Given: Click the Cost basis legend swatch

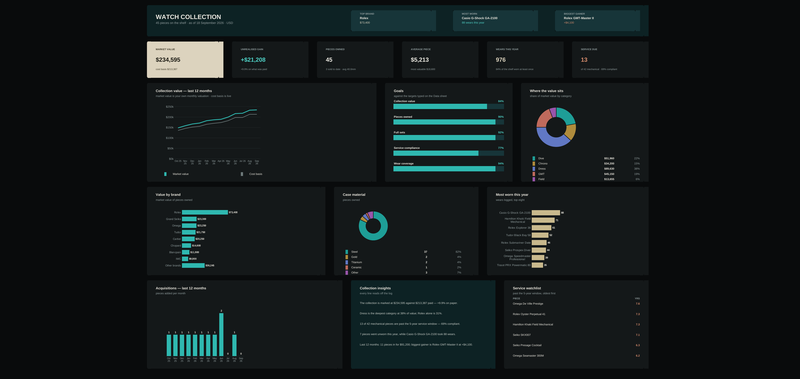Looking at the screenshot, I should point(242,174).
